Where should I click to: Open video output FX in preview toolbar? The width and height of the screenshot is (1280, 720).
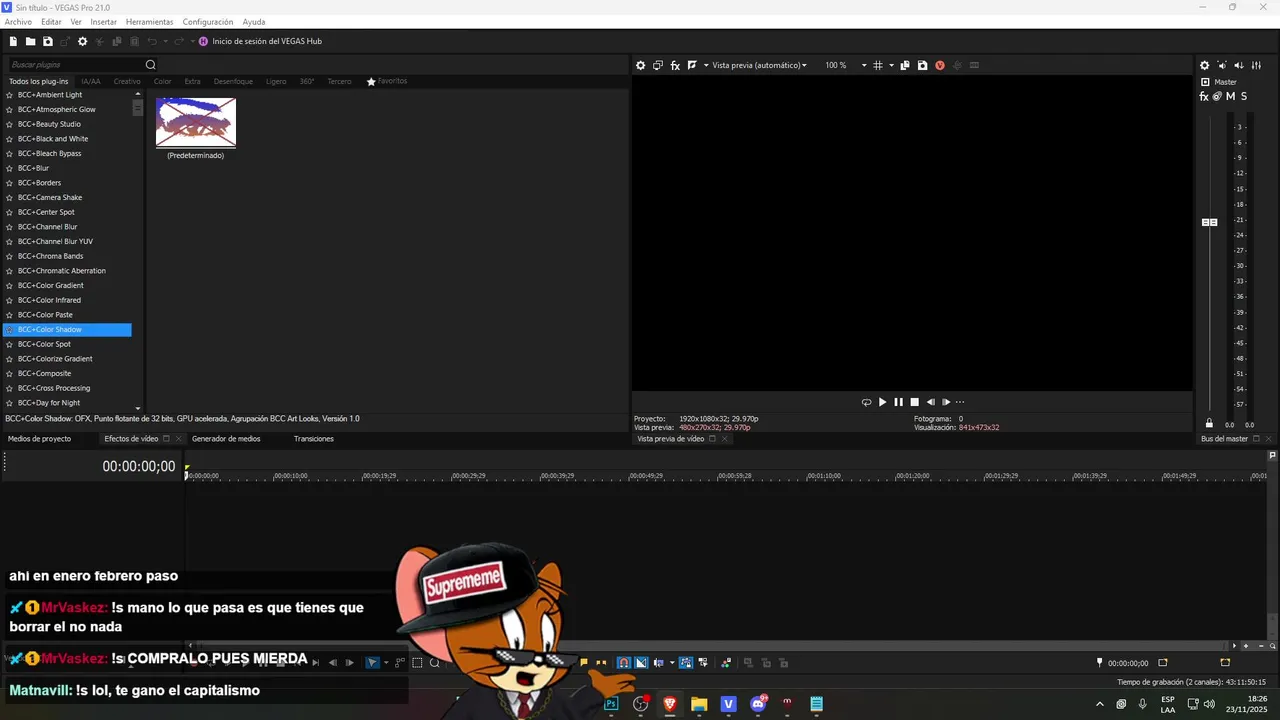(x=675, y=65)
